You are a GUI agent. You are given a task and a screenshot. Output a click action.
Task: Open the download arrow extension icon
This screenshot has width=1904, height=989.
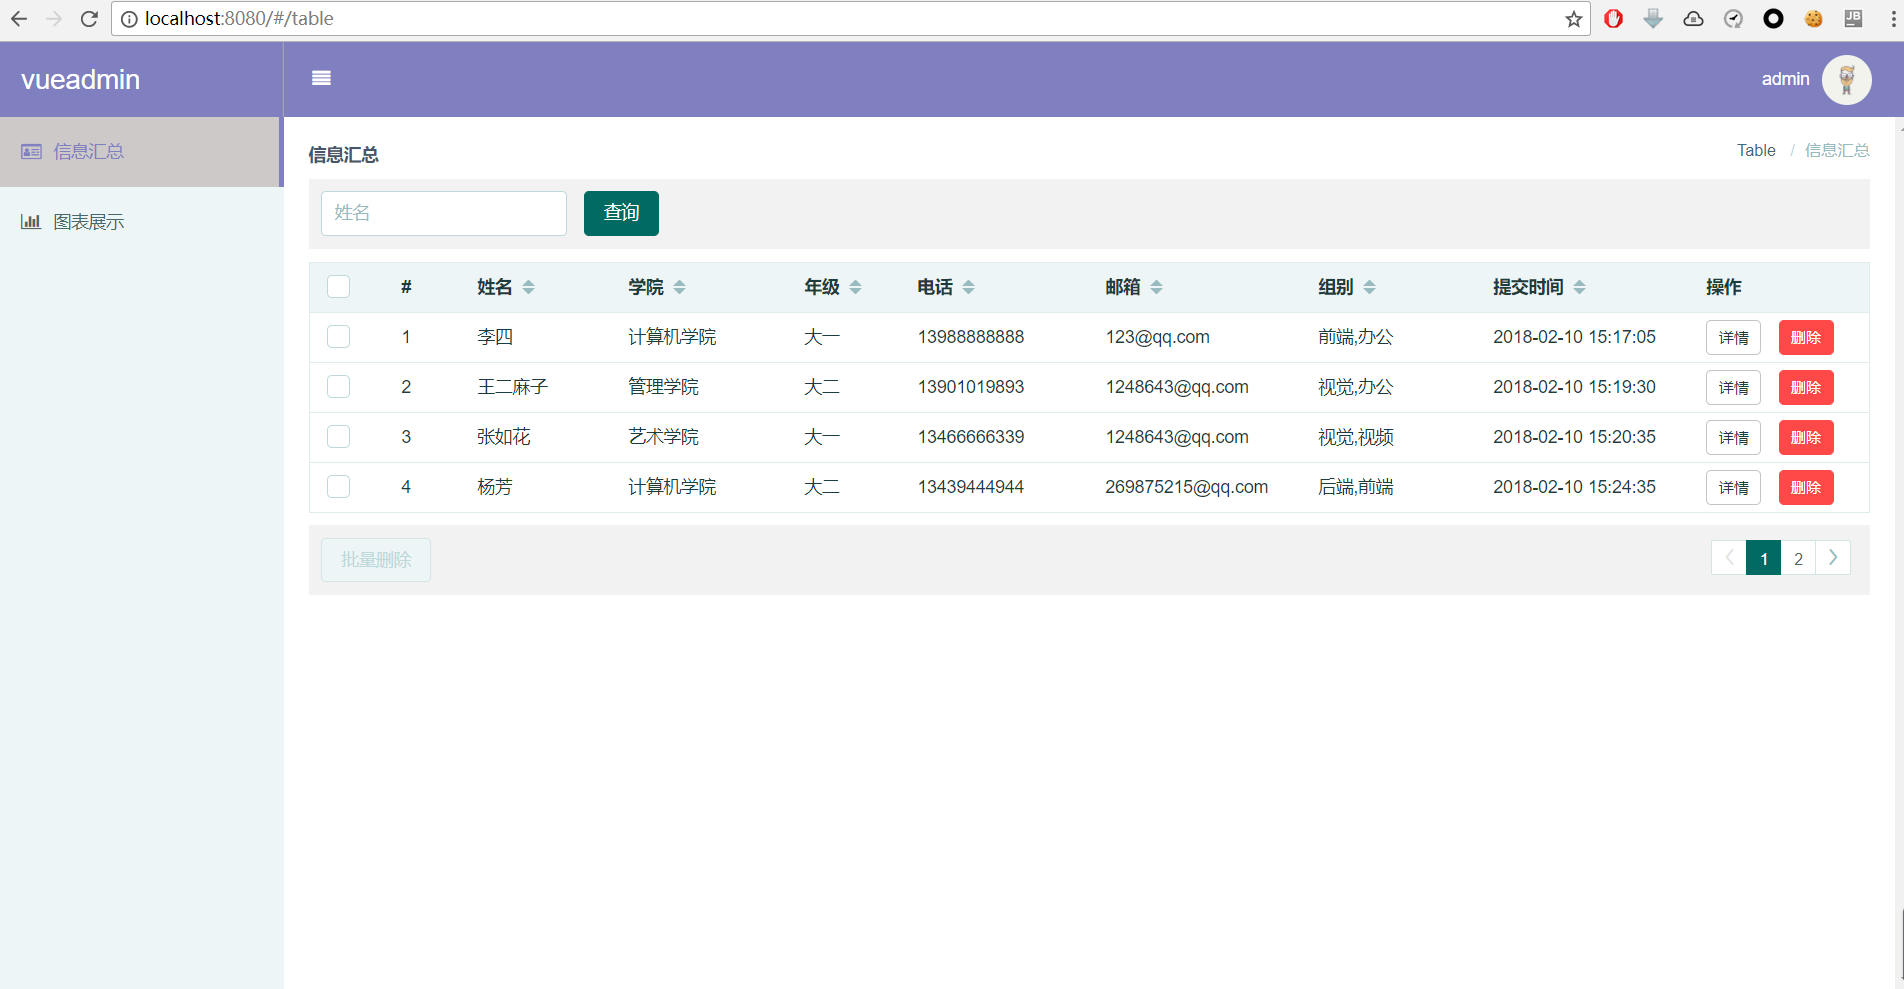(1653, 19)
